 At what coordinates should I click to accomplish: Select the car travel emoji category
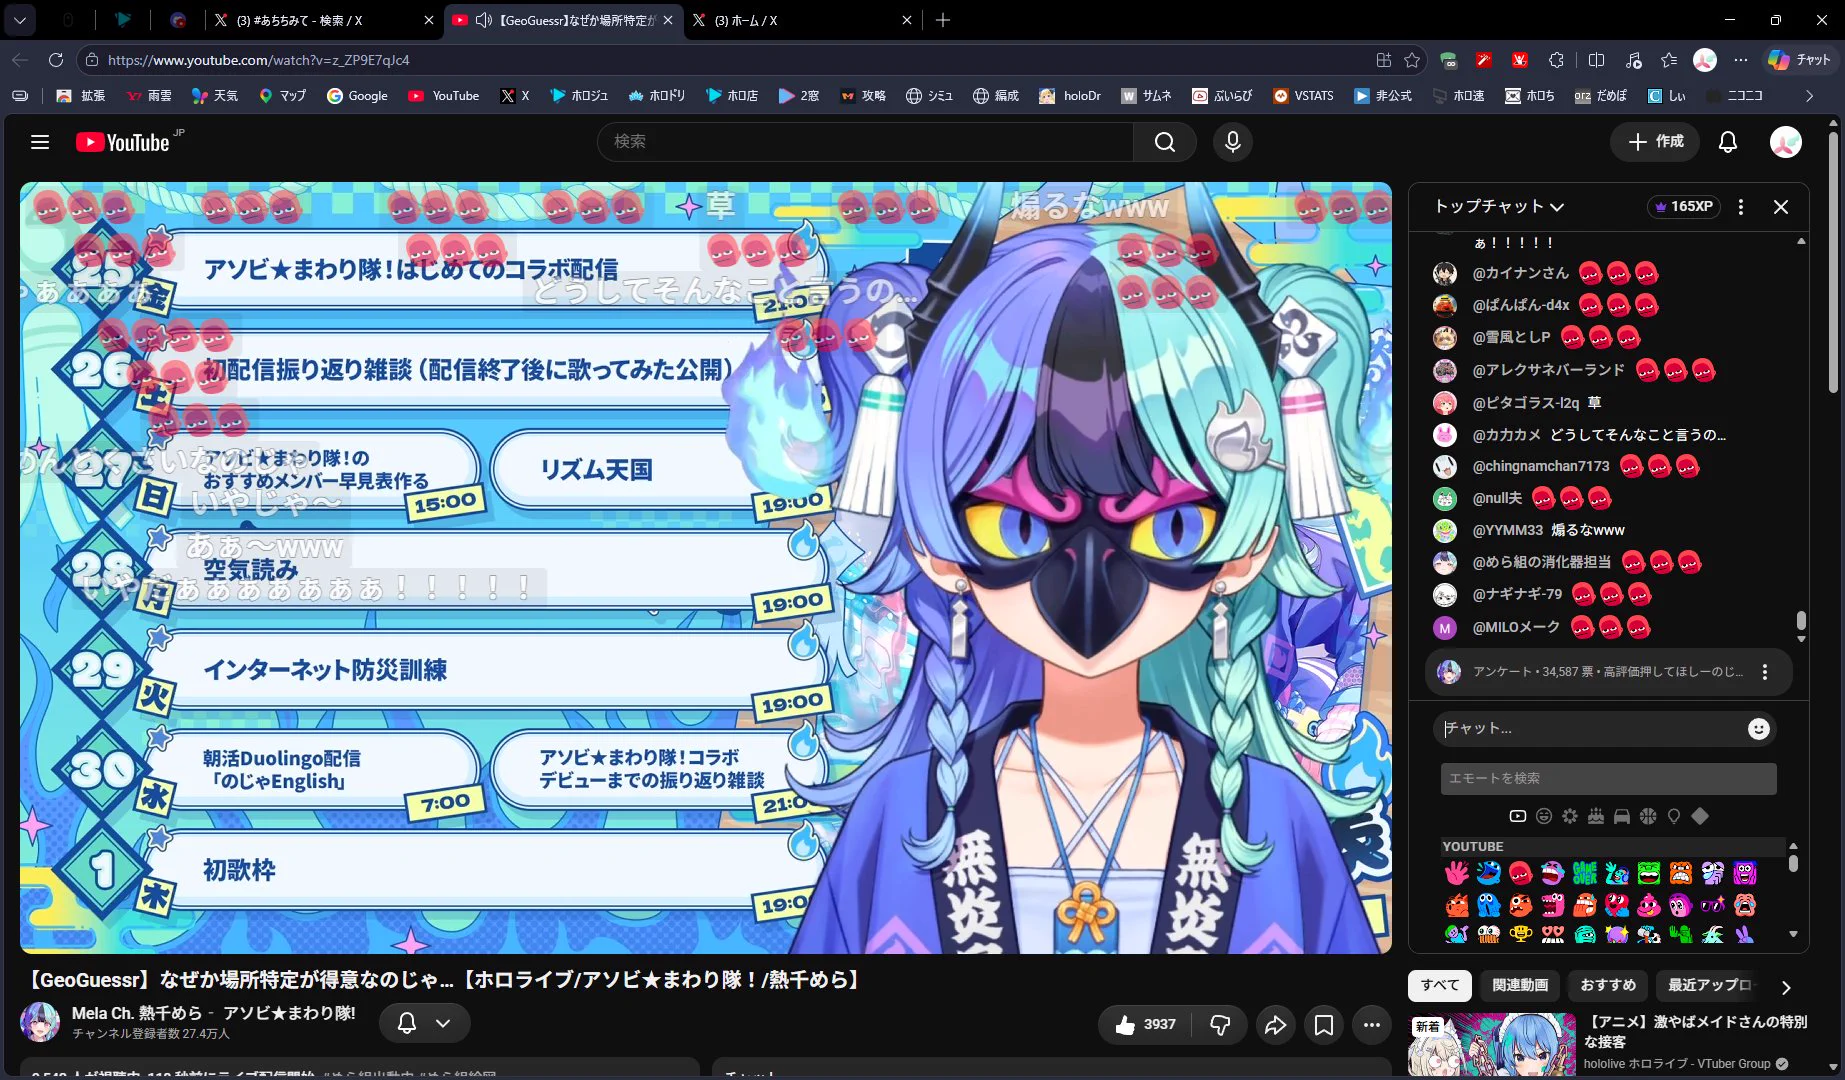[1622, 816]
